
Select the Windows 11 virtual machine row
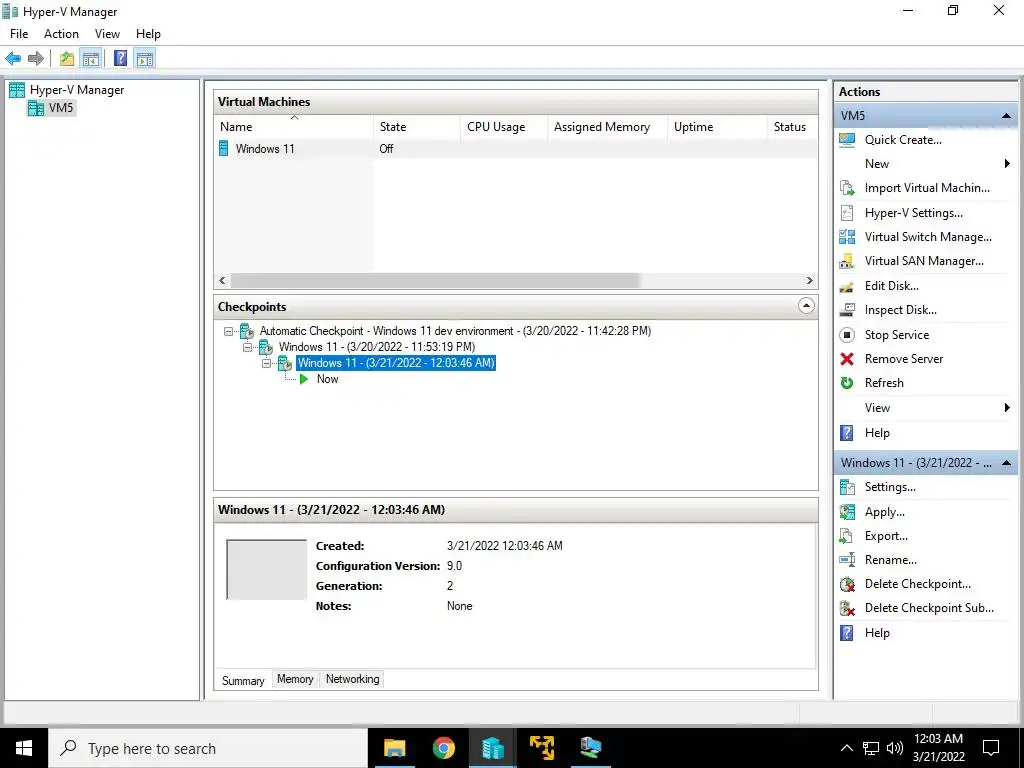515,149
